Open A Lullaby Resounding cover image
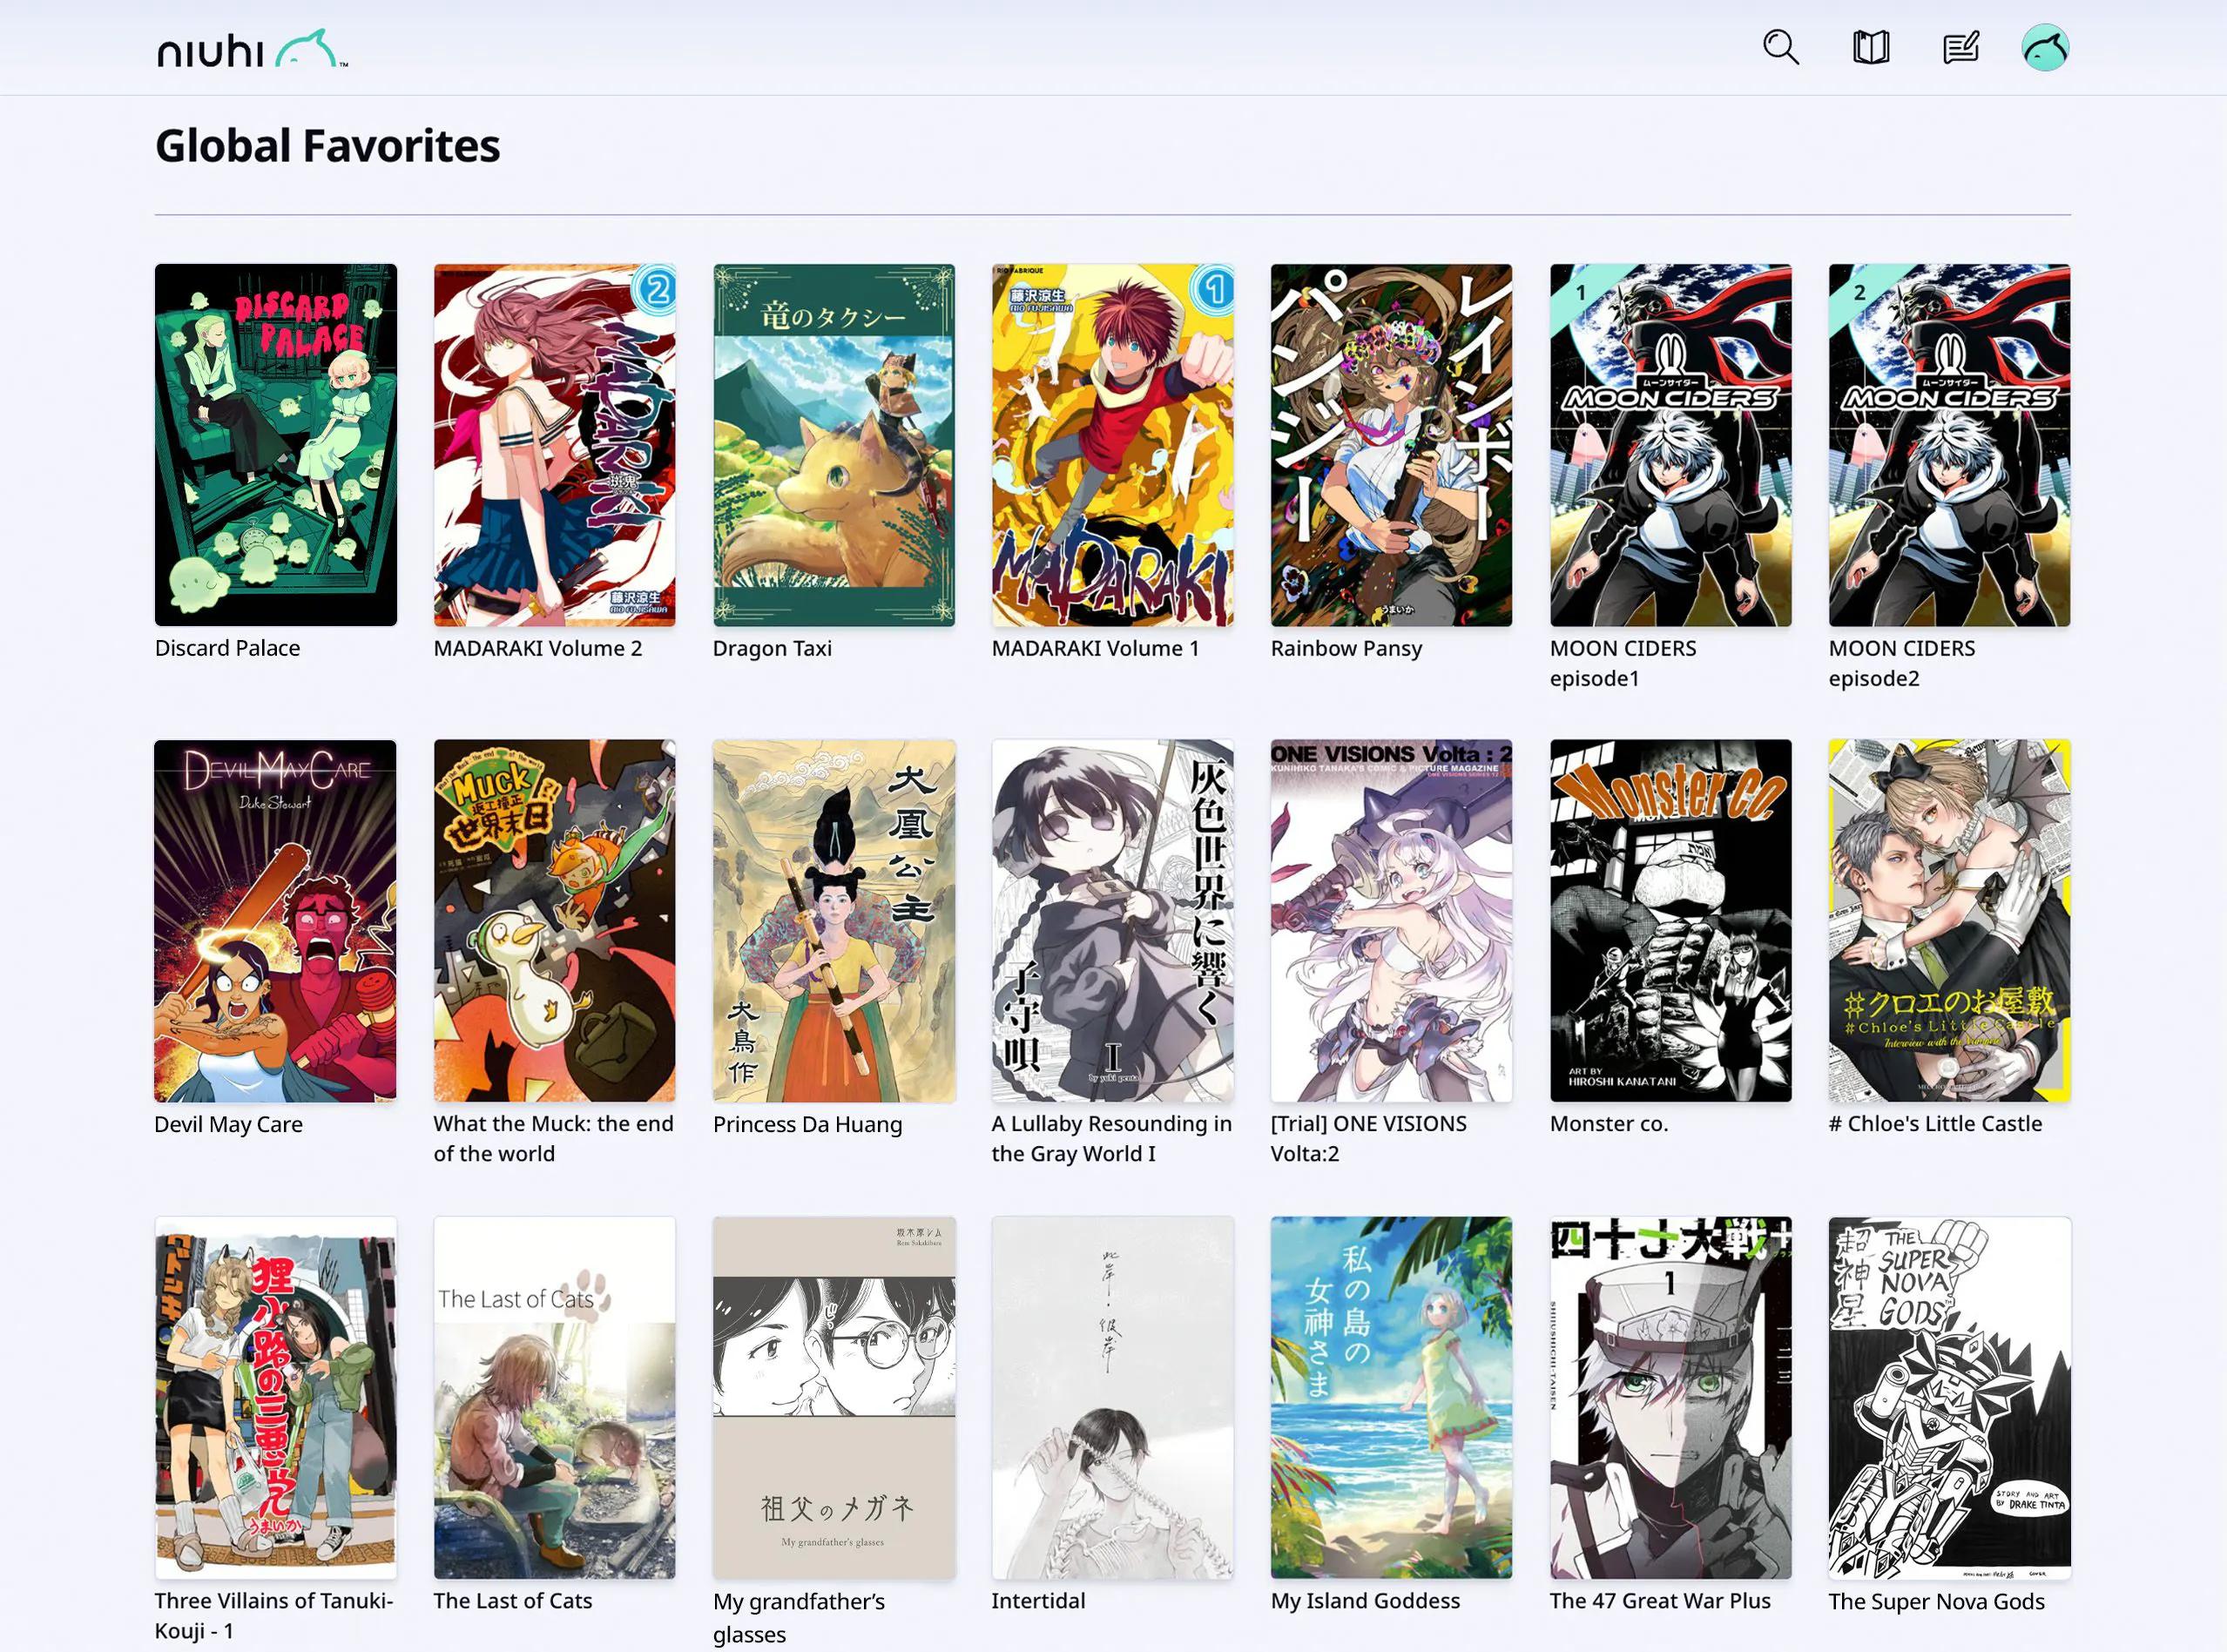2227x1652 pixels. [x=1113, y=921]
